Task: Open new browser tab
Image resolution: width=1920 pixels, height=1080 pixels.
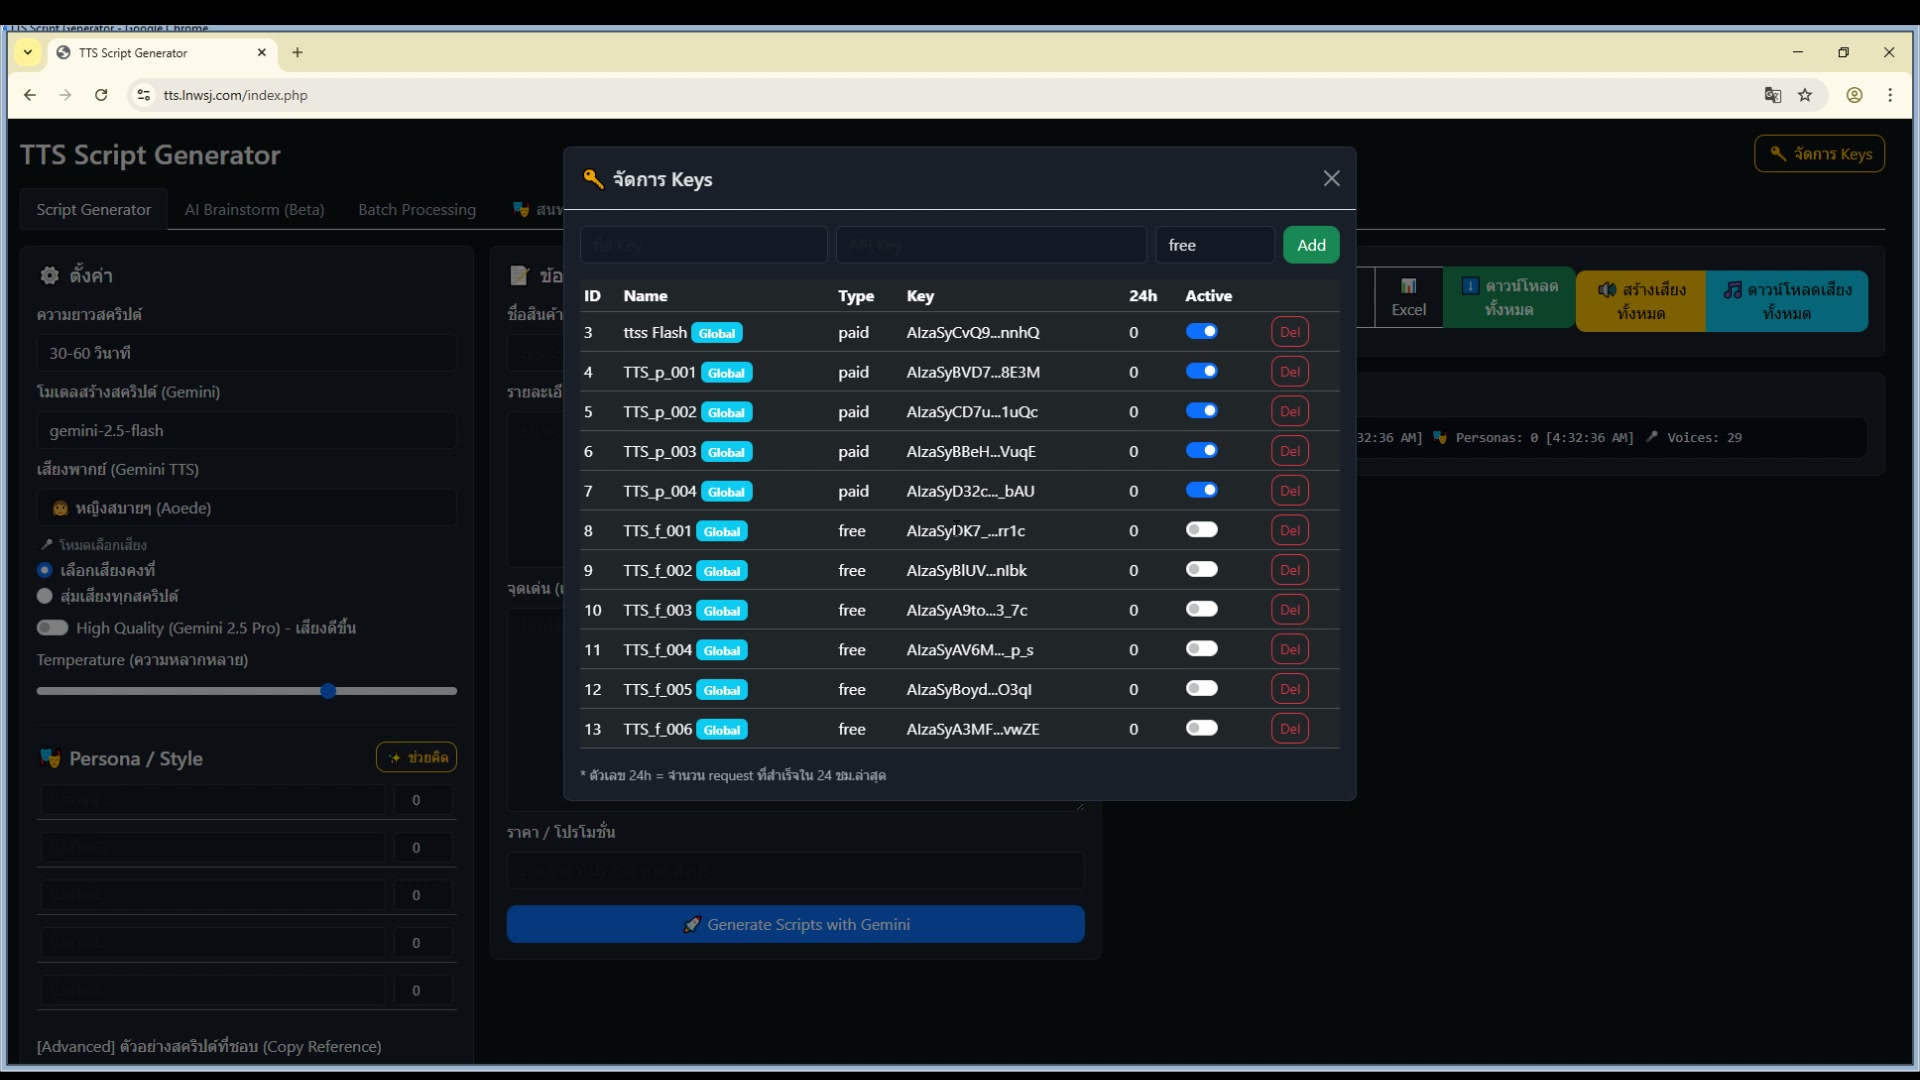Action: pyautogui.click(x=297, y=52)
